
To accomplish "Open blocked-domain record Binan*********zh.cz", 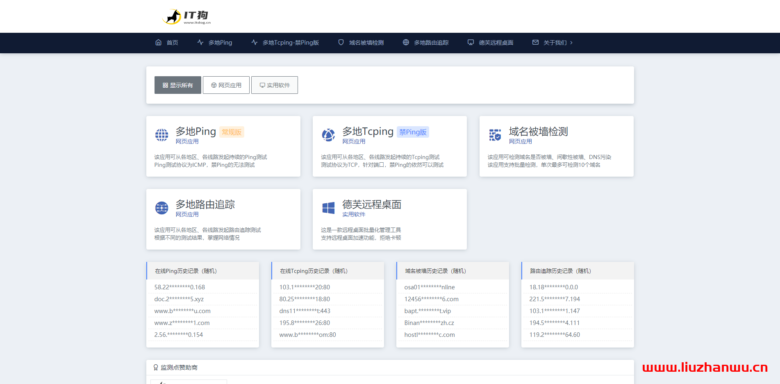I will point(429,323).
